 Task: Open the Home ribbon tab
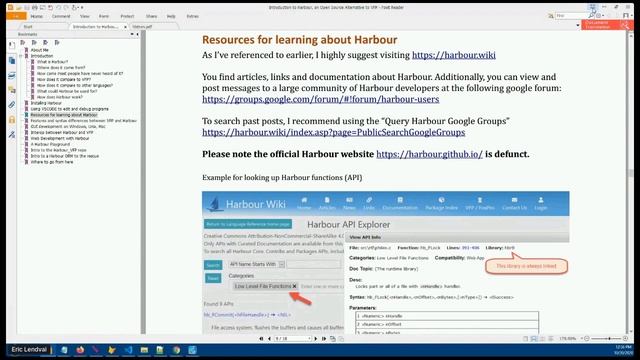tap(37, 16)
